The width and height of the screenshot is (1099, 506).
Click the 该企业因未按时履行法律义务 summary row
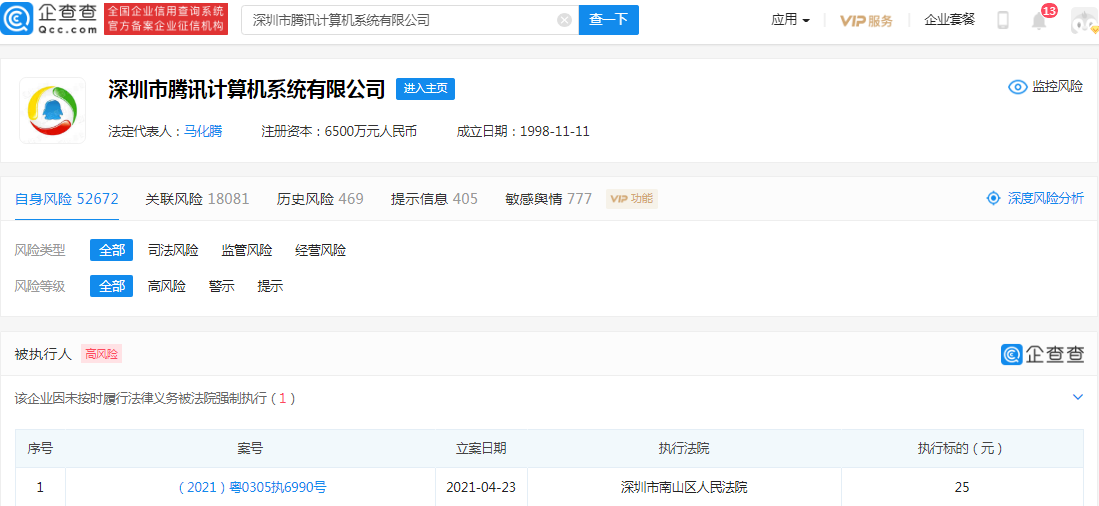pyautogui.click(x=550, y=398)
